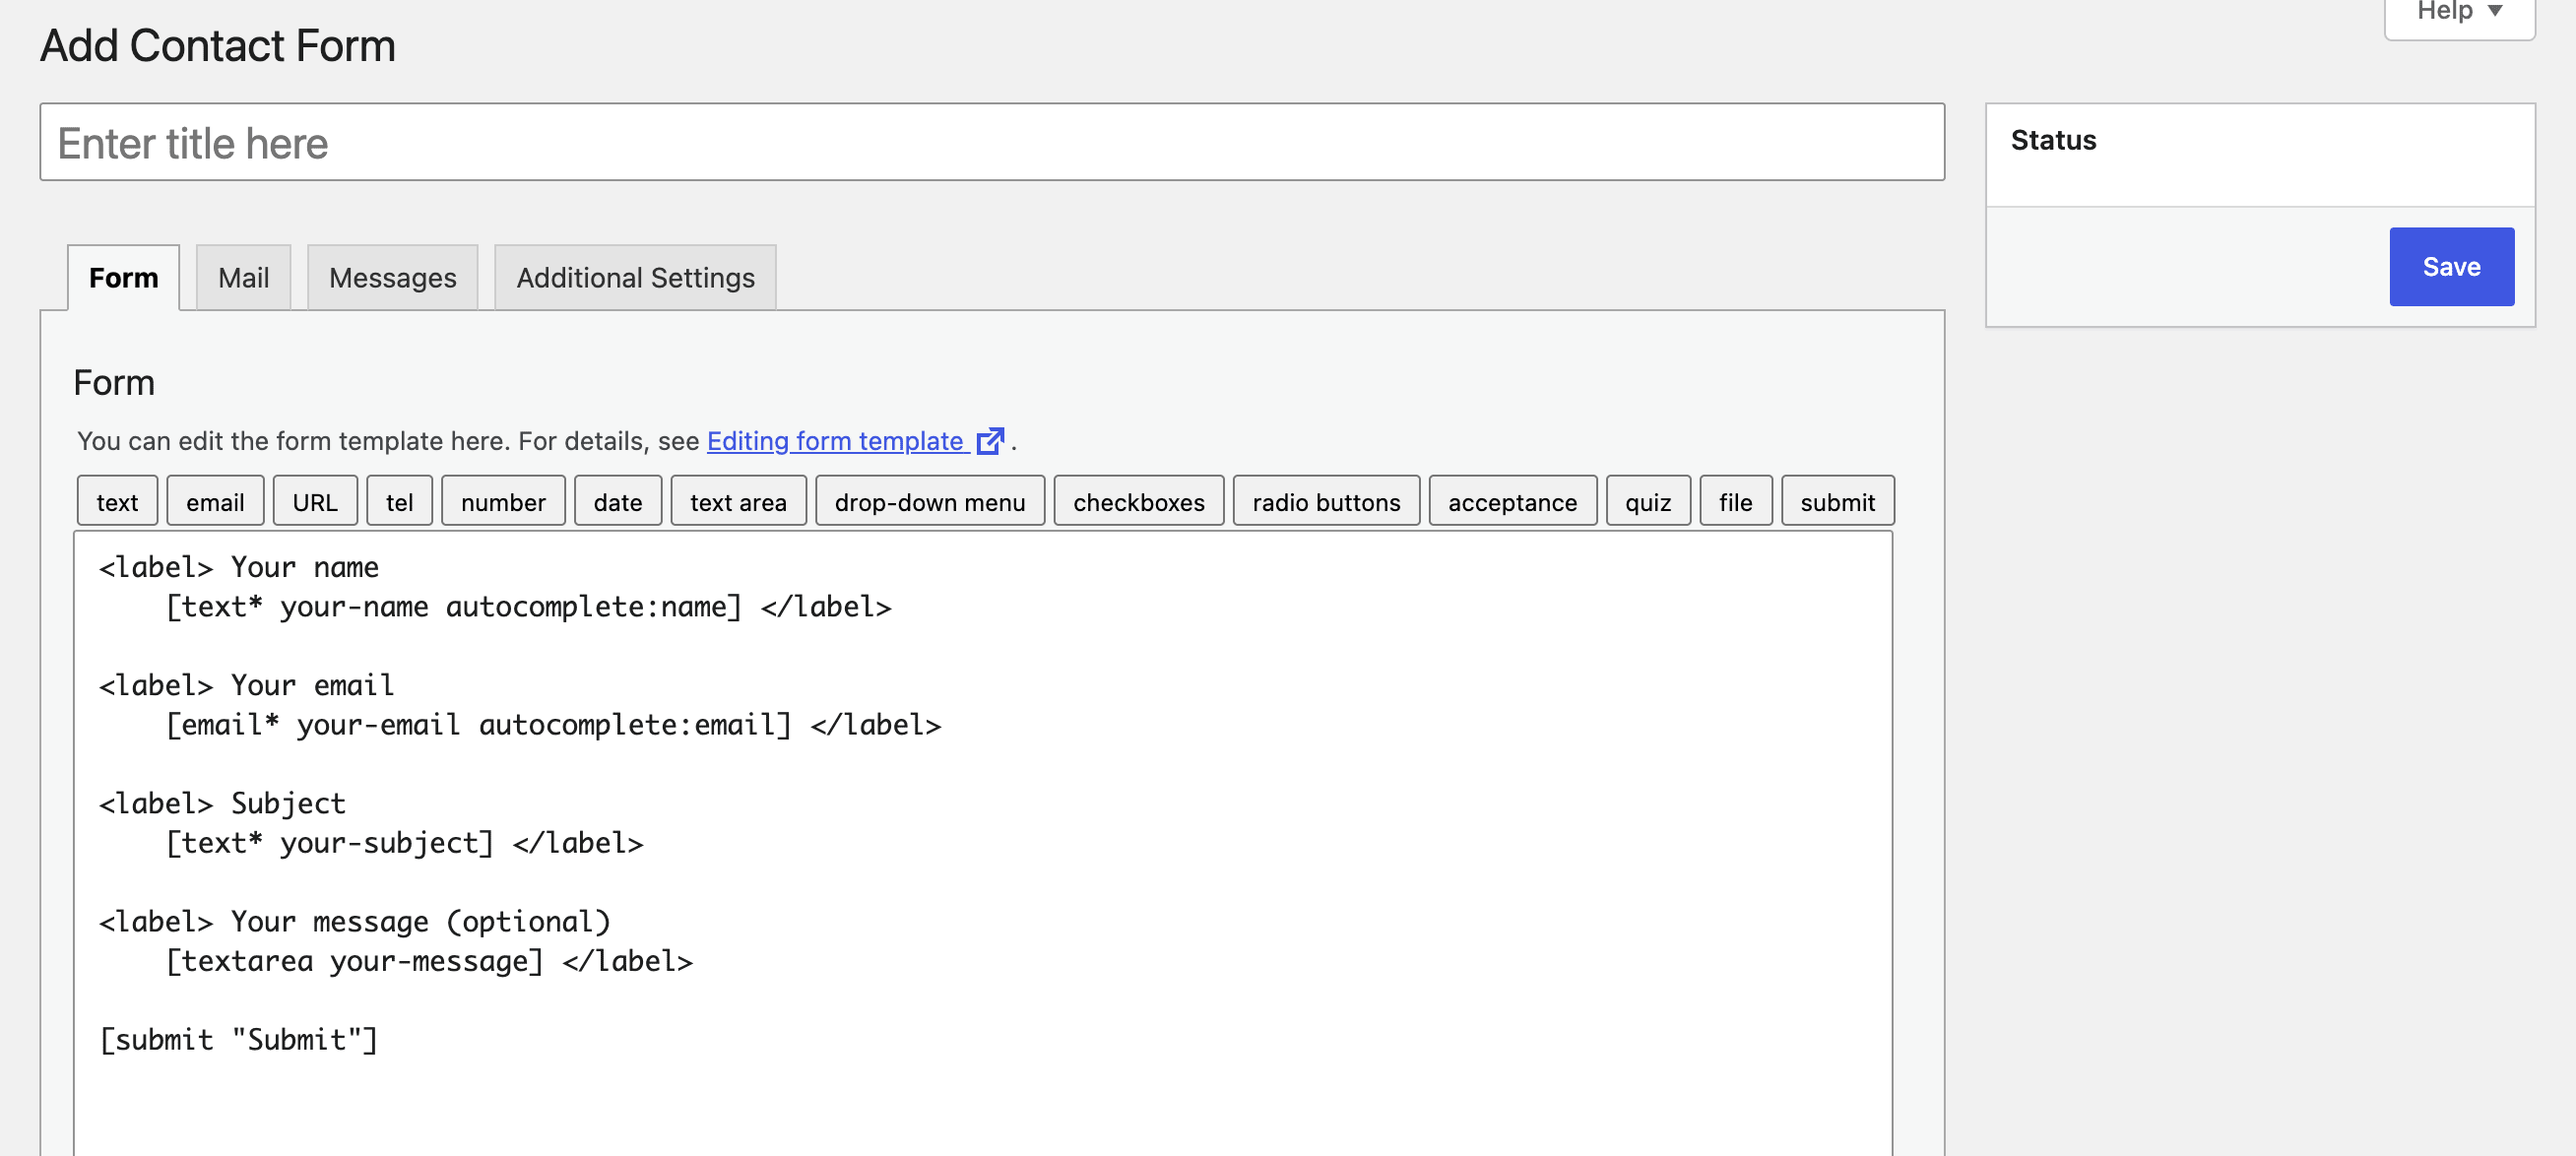
Task: Click the "<label> Your message (optional)" line
Action: pyautogui.click(x=354, y=921)
